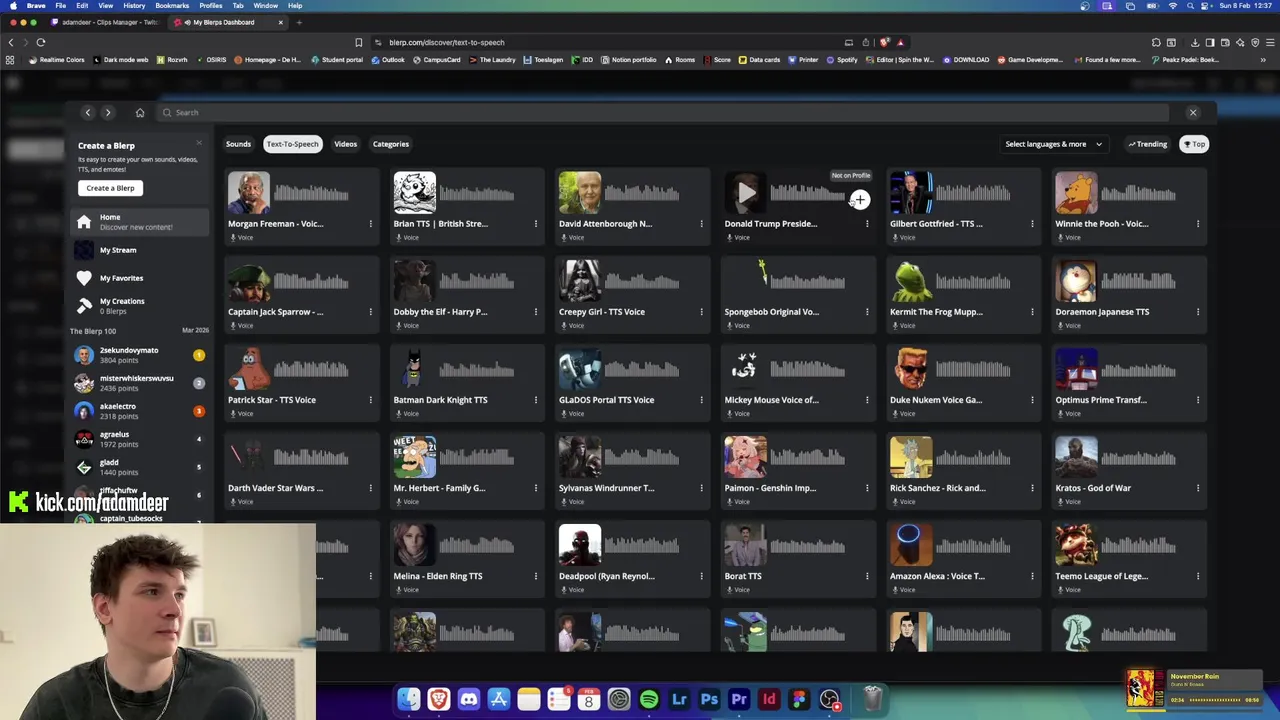Select the Text-To-Speech tab
The width and height of the screenshot is (1280, 720).
coord(292,144)
